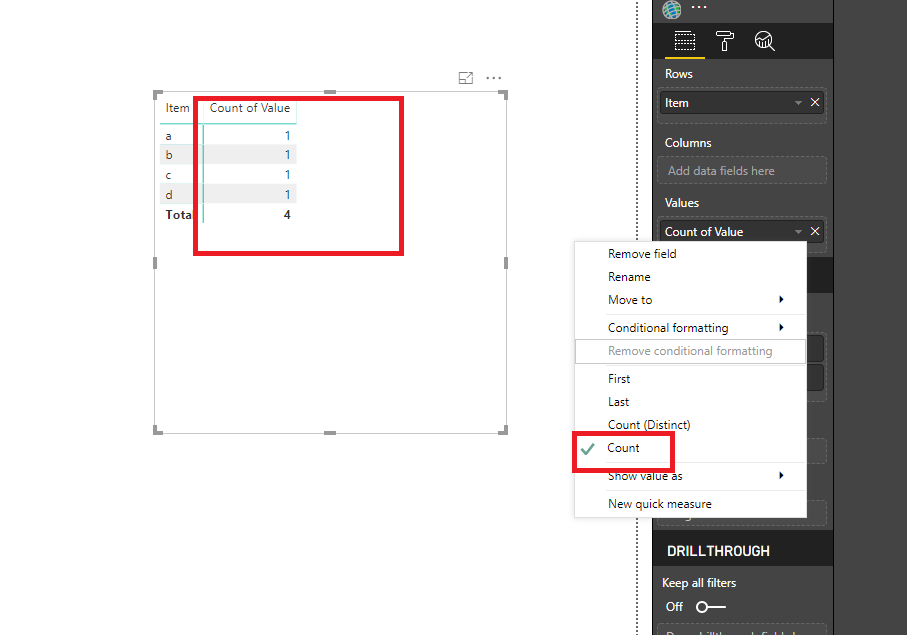Select row c in the matrix
The width and height of the screenshot is (907, 635).
click(228, 174)
